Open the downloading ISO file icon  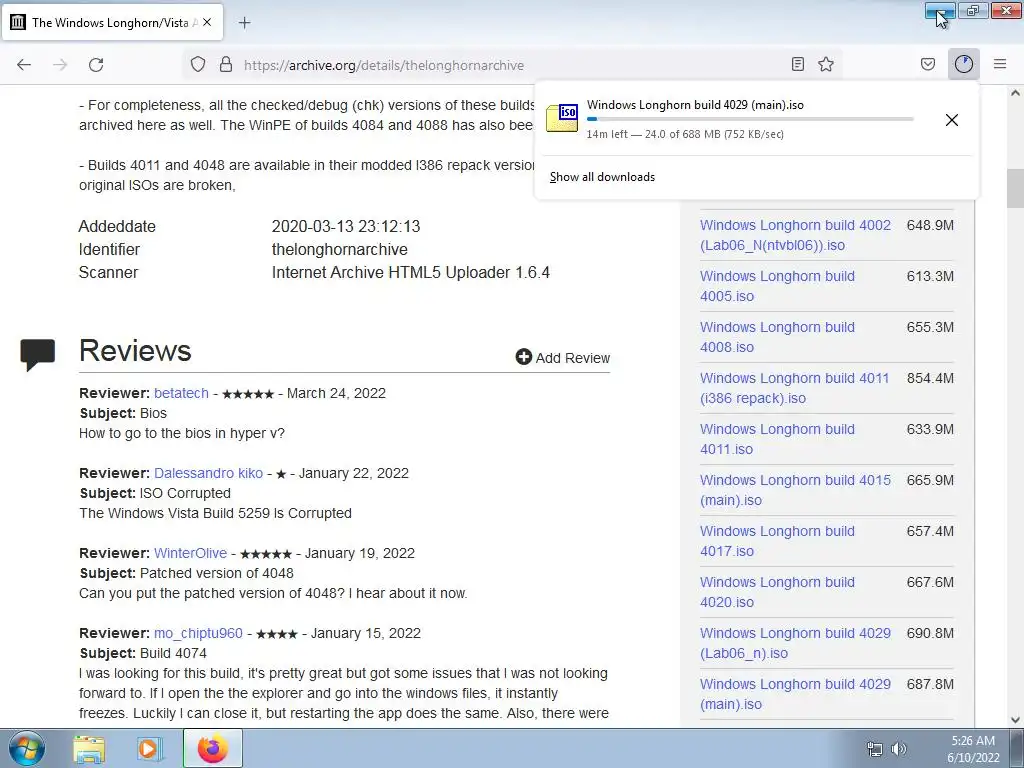point(562,118)
